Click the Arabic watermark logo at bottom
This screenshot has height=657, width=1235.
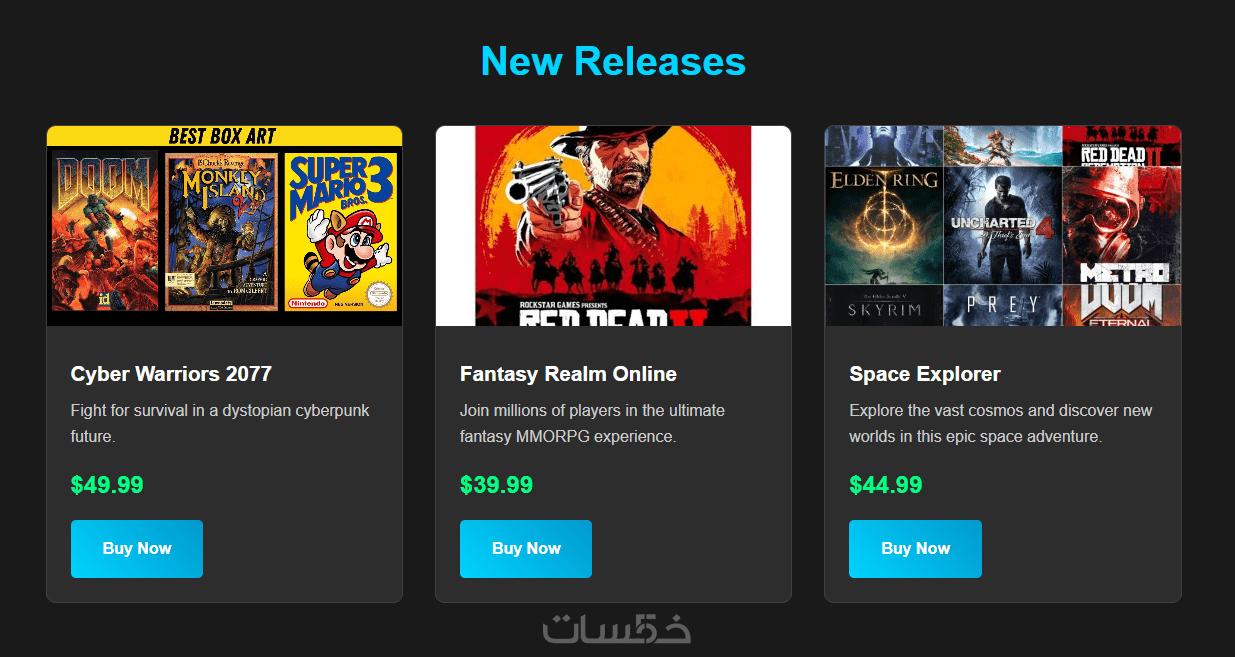[x=617, y=629]
